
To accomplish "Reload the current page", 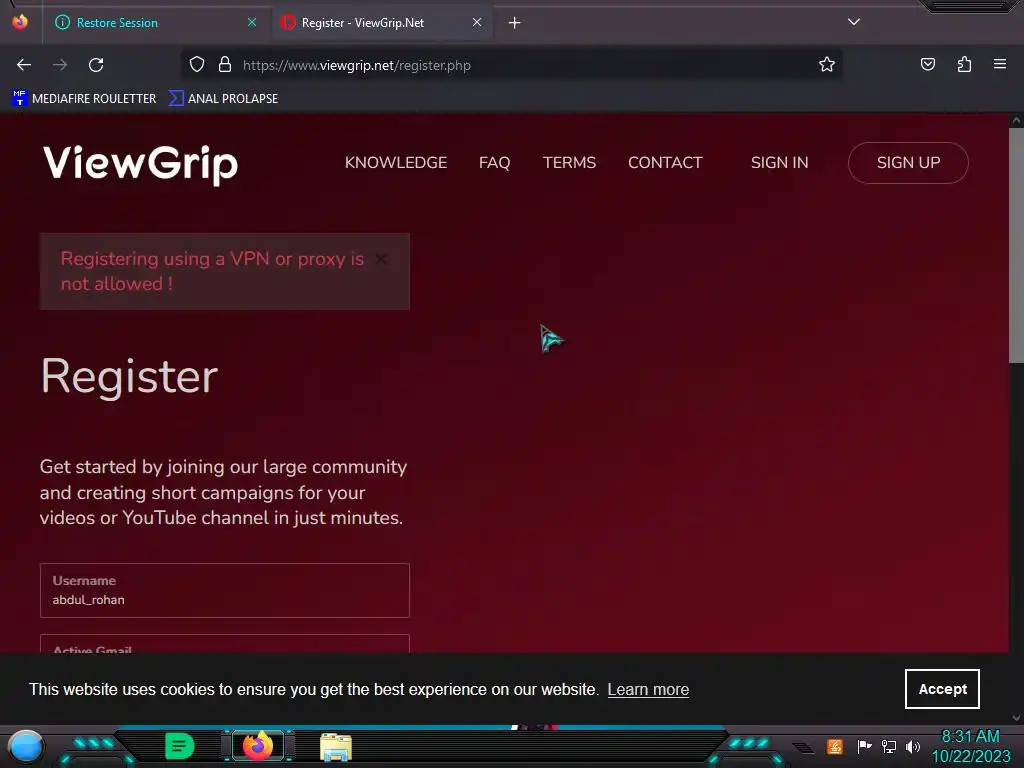I will (96, 65).
